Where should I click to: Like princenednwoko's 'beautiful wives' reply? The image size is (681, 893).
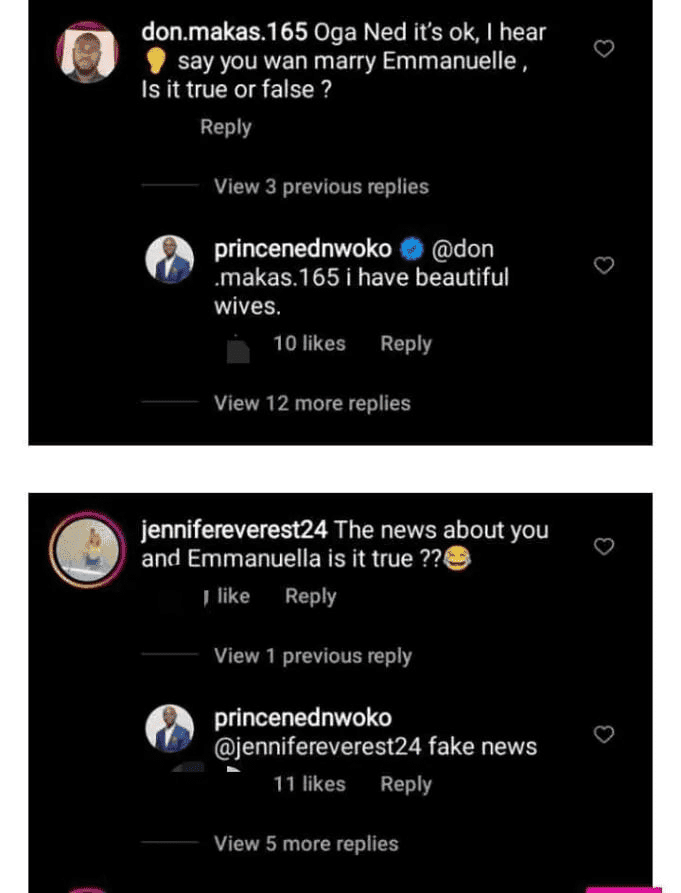click(604, 265)
